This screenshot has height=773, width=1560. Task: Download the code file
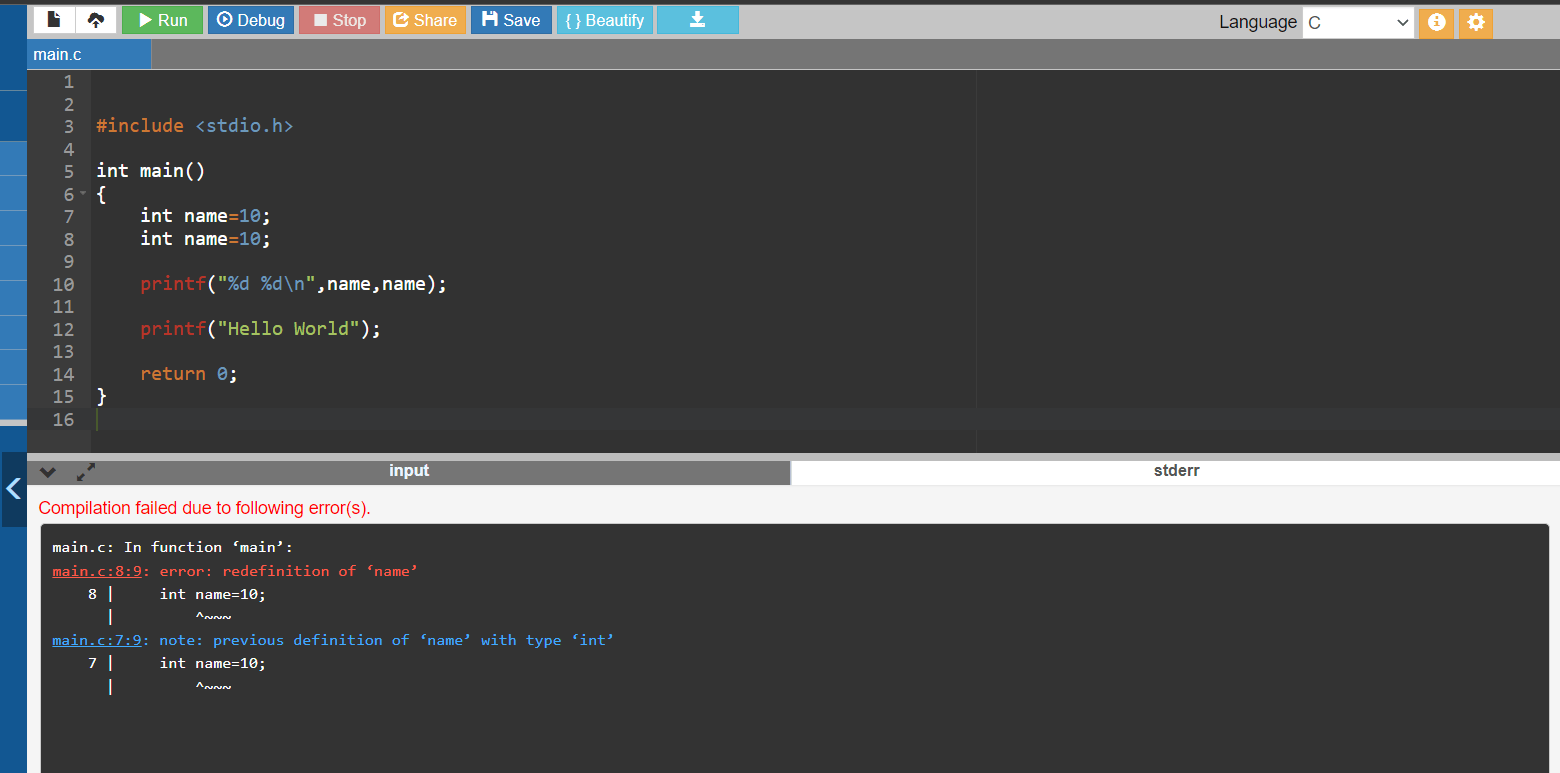pos(698,20)
